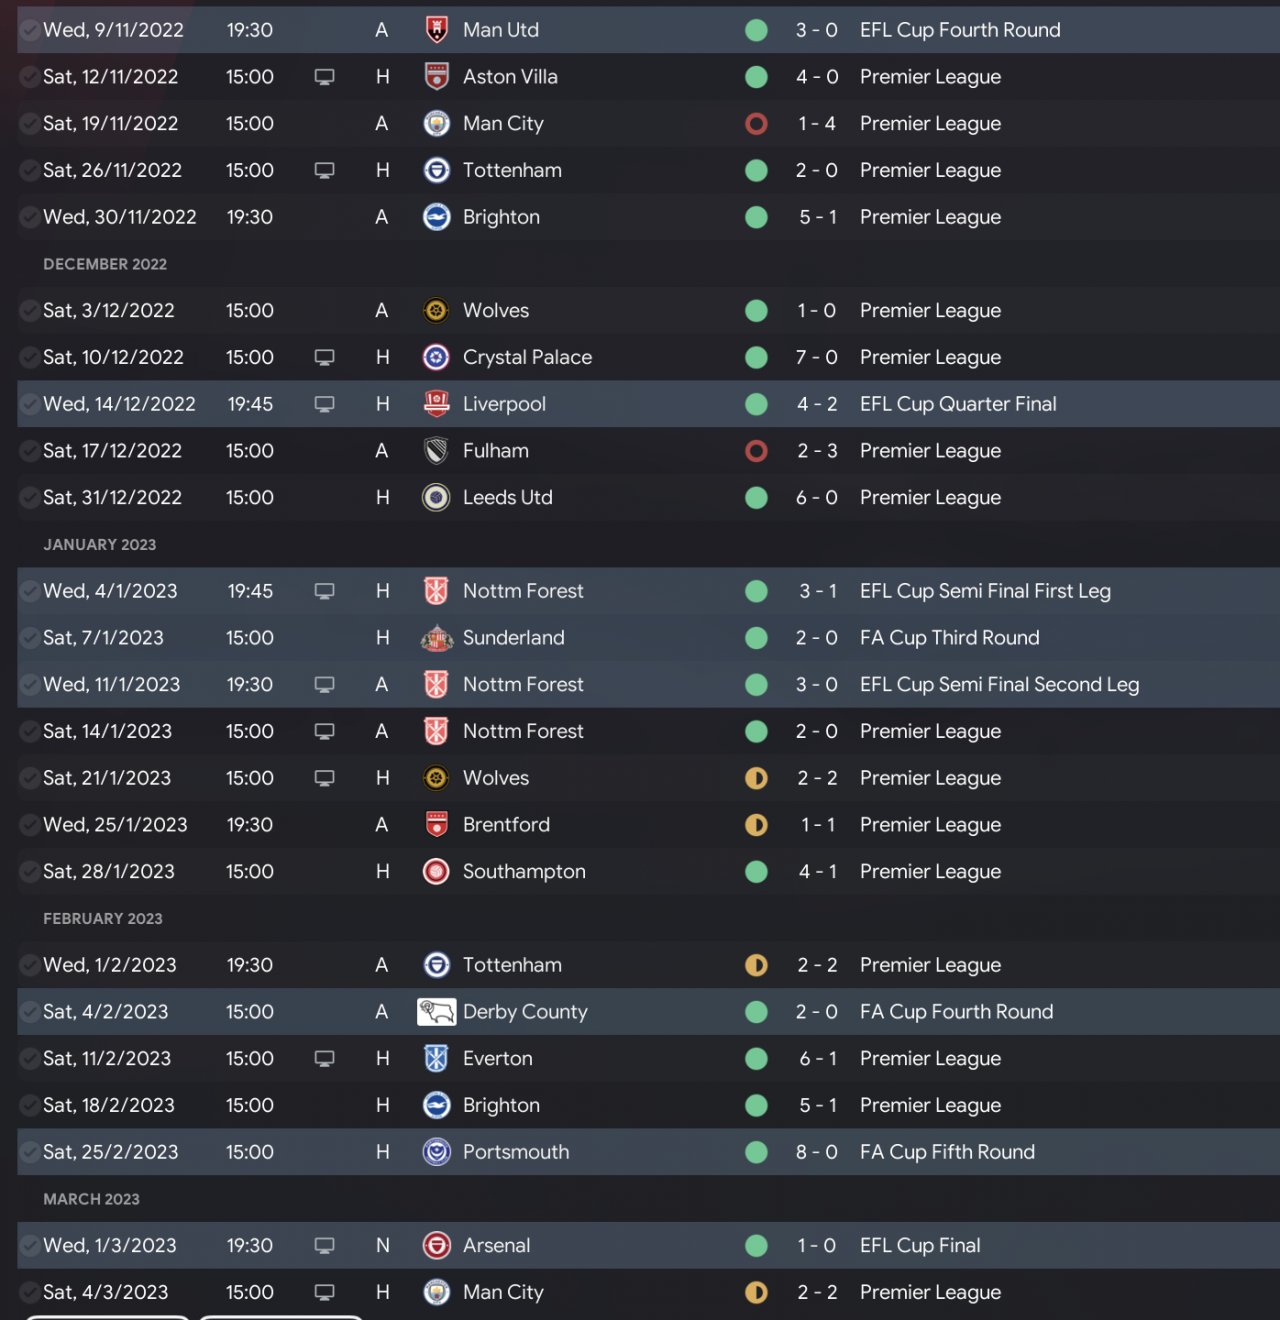Click the Sunderland club badge
Viewport: 1280px width, 1320px height.
(437, 638)
